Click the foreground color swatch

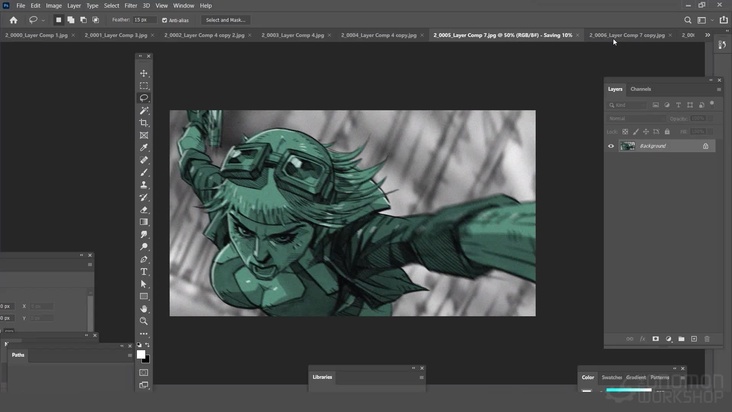141,355
